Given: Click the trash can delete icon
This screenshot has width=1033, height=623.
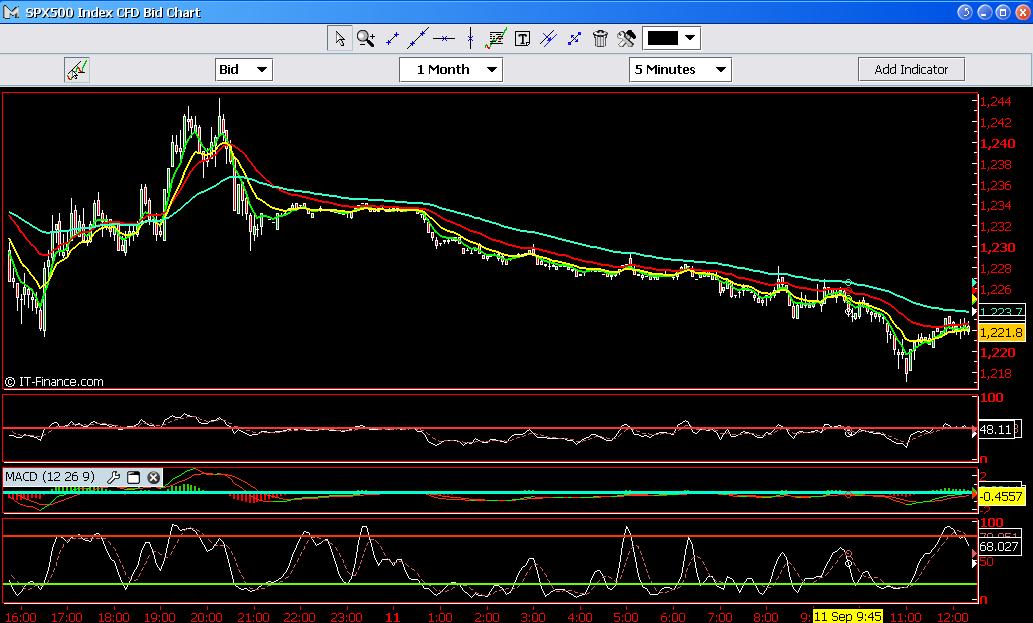Looking at the screenshot, I should pyautogui.click(x=600, y=38).
